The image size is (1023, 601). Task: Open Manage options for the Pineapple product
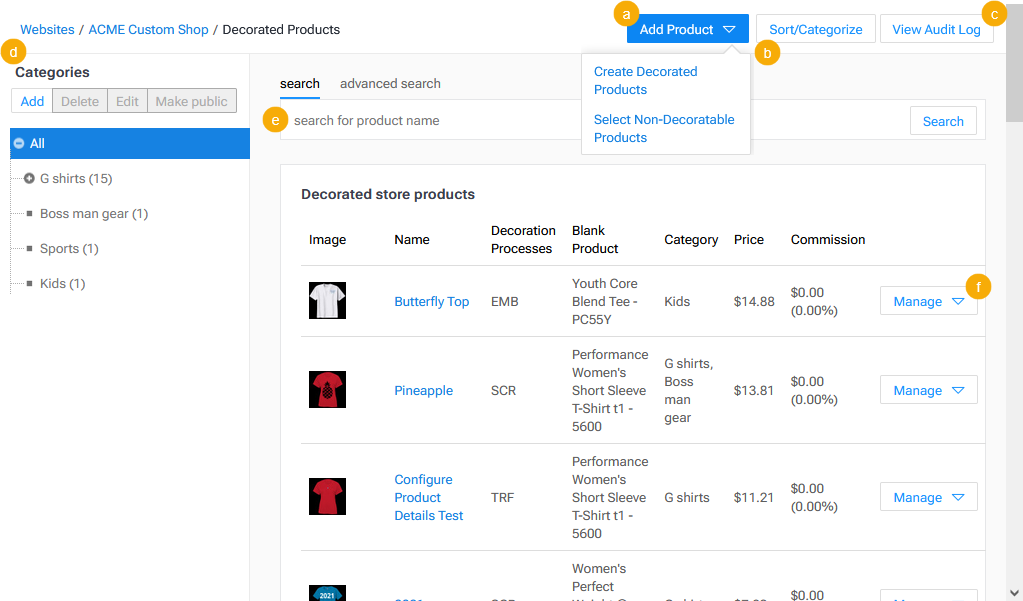928,390
